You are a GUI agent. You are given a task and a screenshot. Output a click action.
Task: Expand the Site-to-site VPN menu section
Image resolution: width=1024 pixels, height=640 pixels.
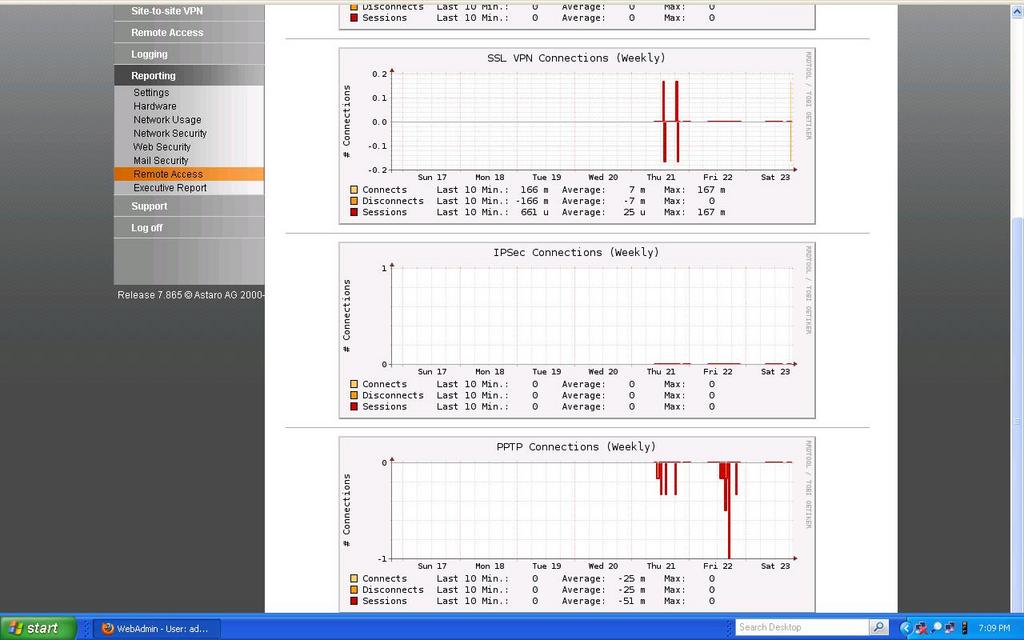tap(166, 11)
